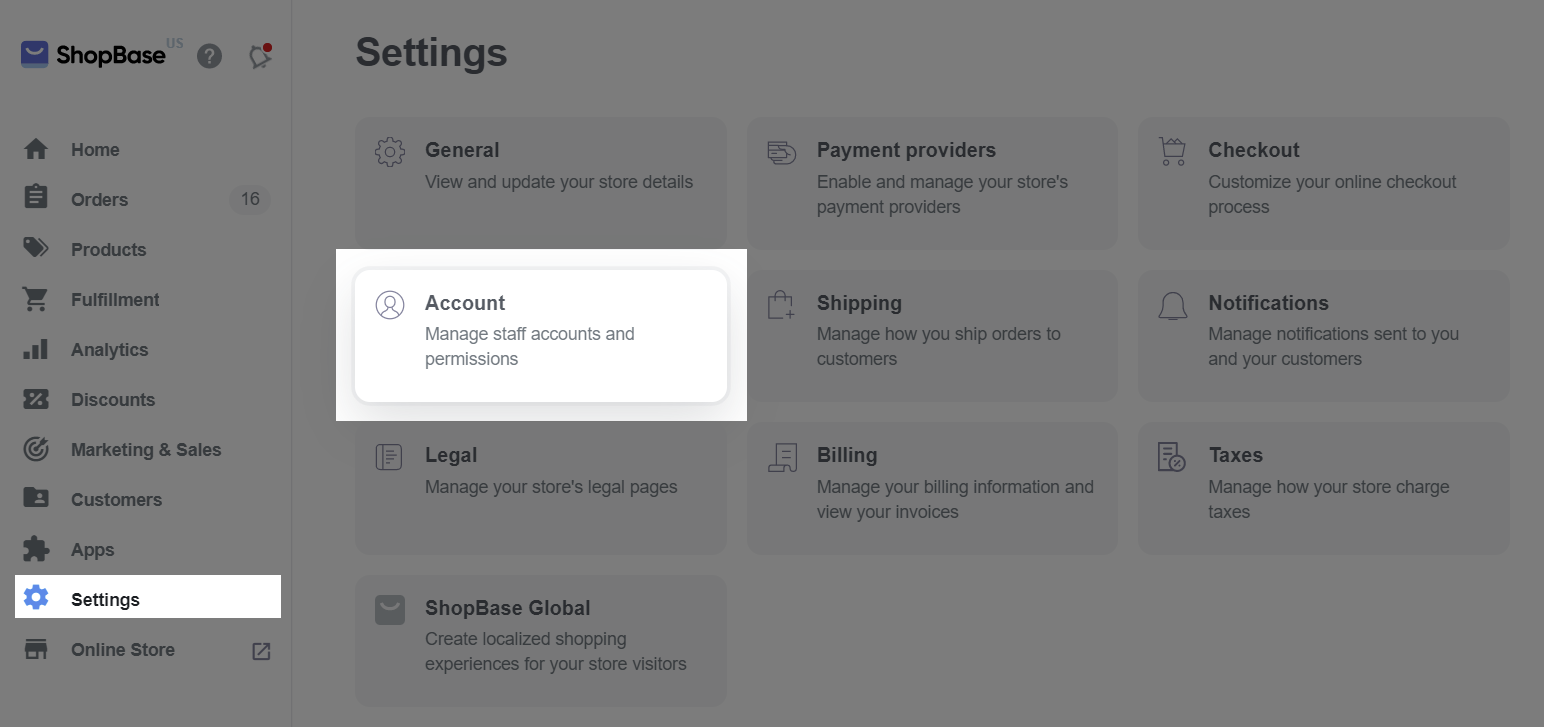Image resolution: width=1544 pixels, height=727 pixels.
Task: Click the ShopBase logo
Action: 93,55
